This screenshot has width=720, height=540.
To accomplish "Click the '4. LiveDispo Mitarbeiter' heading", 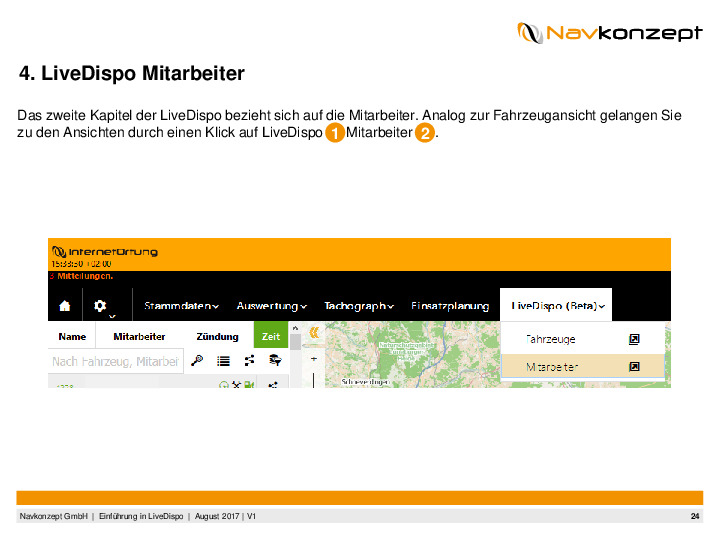I will 131,73.
